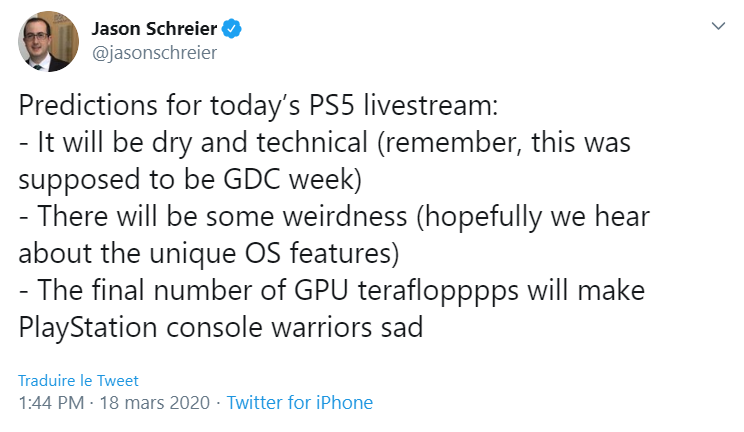
Task: Click the blue verified badge
Action: [232, 29]
